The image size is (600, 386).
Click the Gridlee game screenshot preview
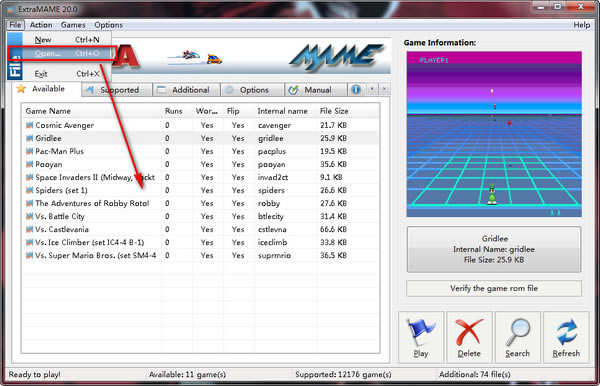pos(494,134)
